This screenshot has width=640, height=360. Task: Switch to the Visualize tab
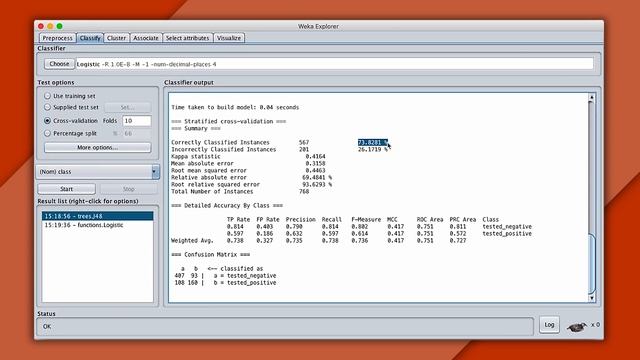pos(229,38)
